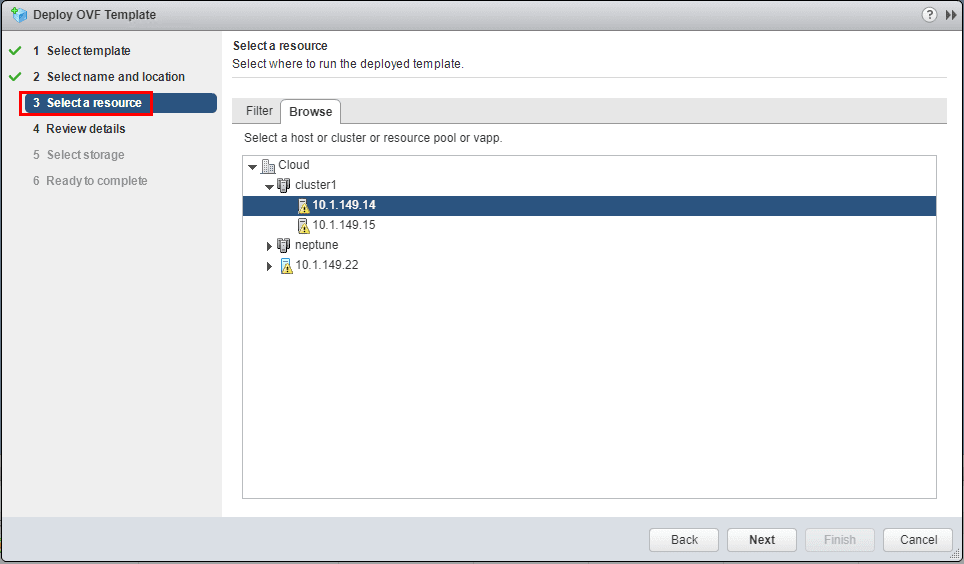Click the host icon for 10.1.149.14
Screen dimensions: 964x564
(302, 206)
